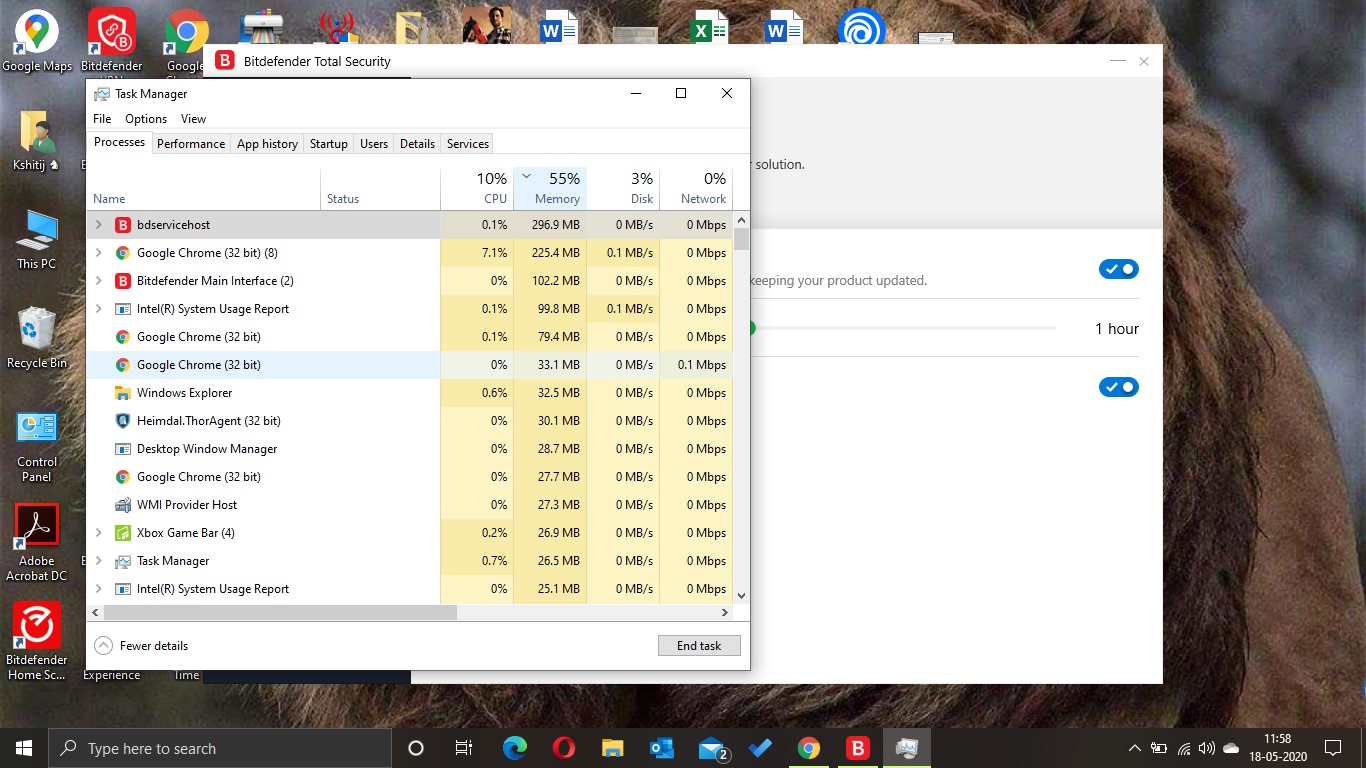Switch to the Services tab
Screen dimensions: 1366x768
468,144
